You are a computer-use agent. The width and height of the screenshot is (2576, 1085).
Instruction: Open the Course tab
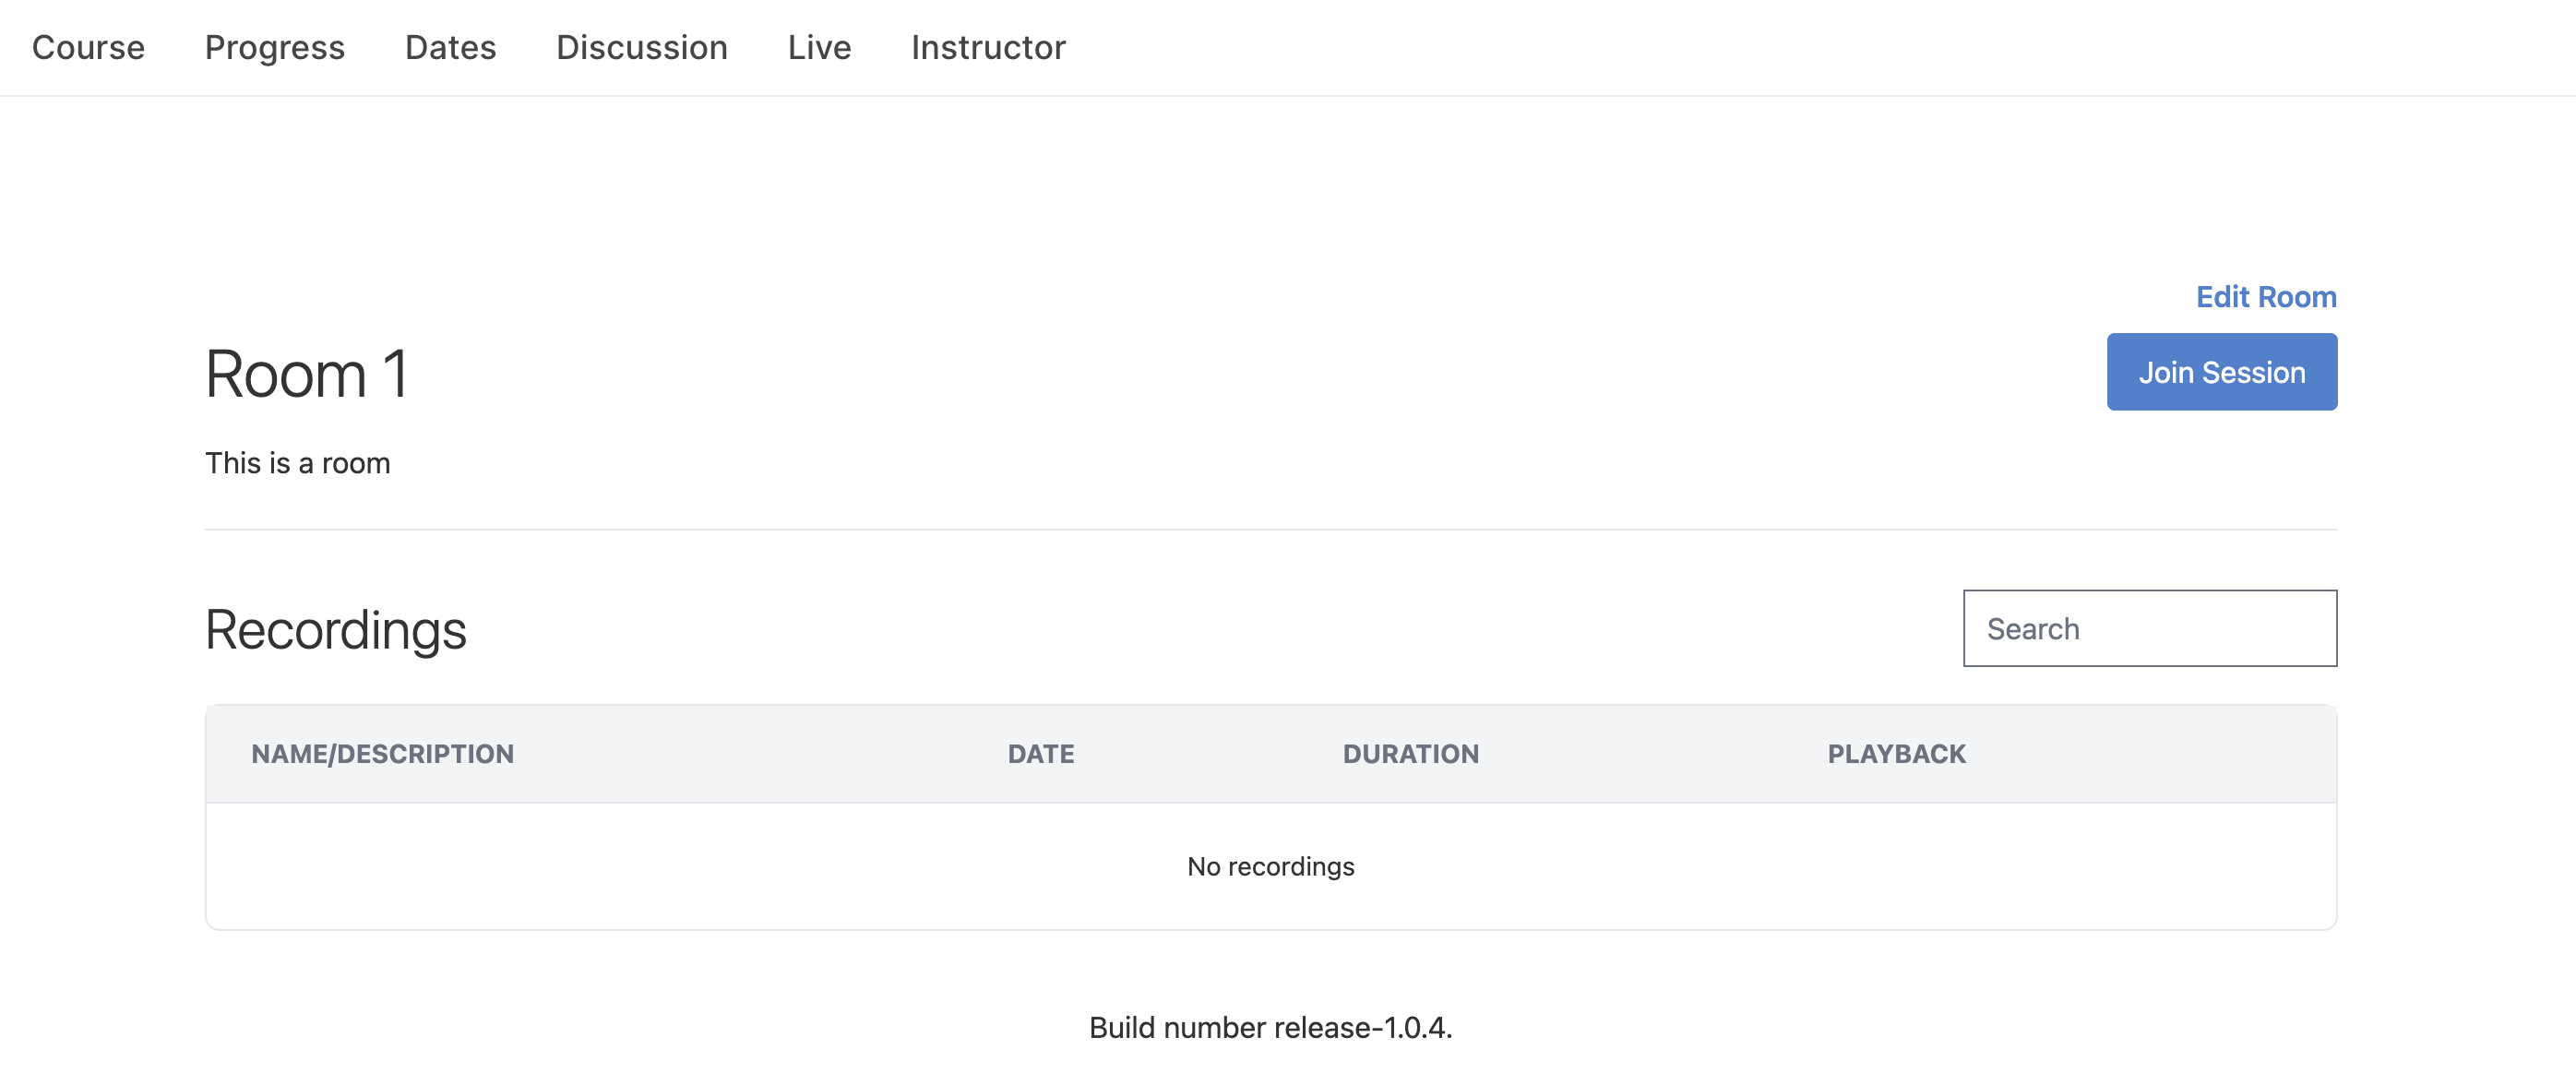point(88,47)
